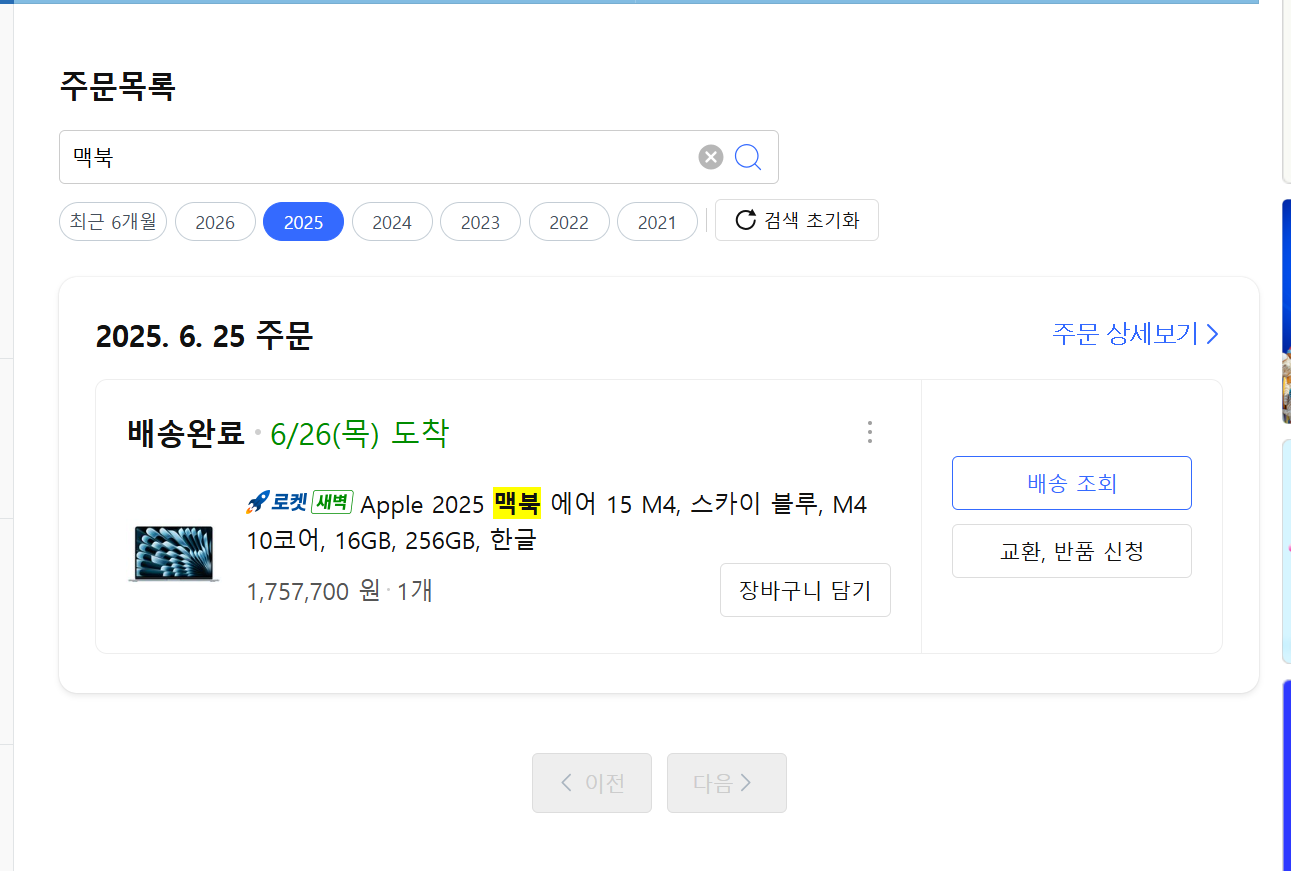Select the 2023 year filter
The height and width of the screenshot is (871, 1291).
pos(480,222)
